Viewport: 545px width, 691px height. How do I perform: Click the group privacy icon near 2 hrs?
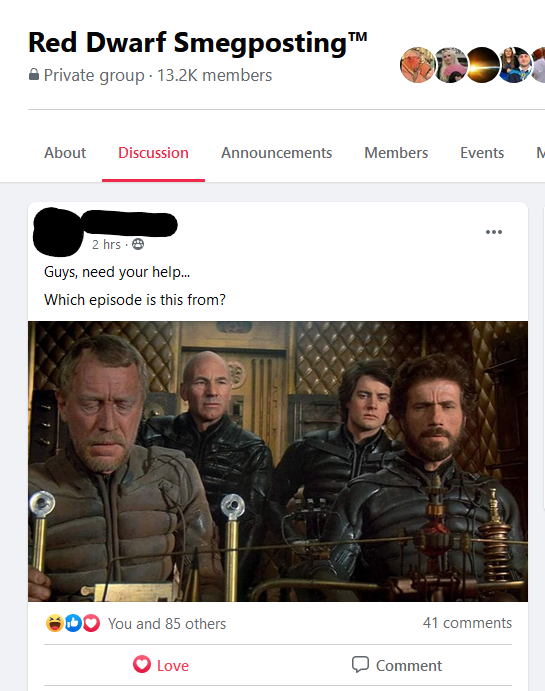(x=138, y=244)
